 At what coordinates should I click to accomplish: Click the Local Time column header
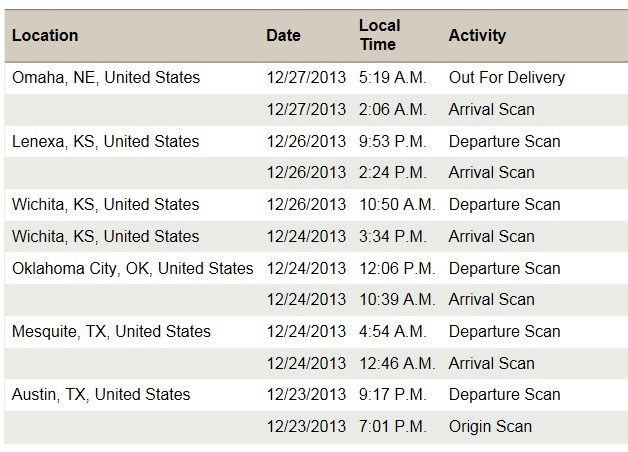[379, 35]
